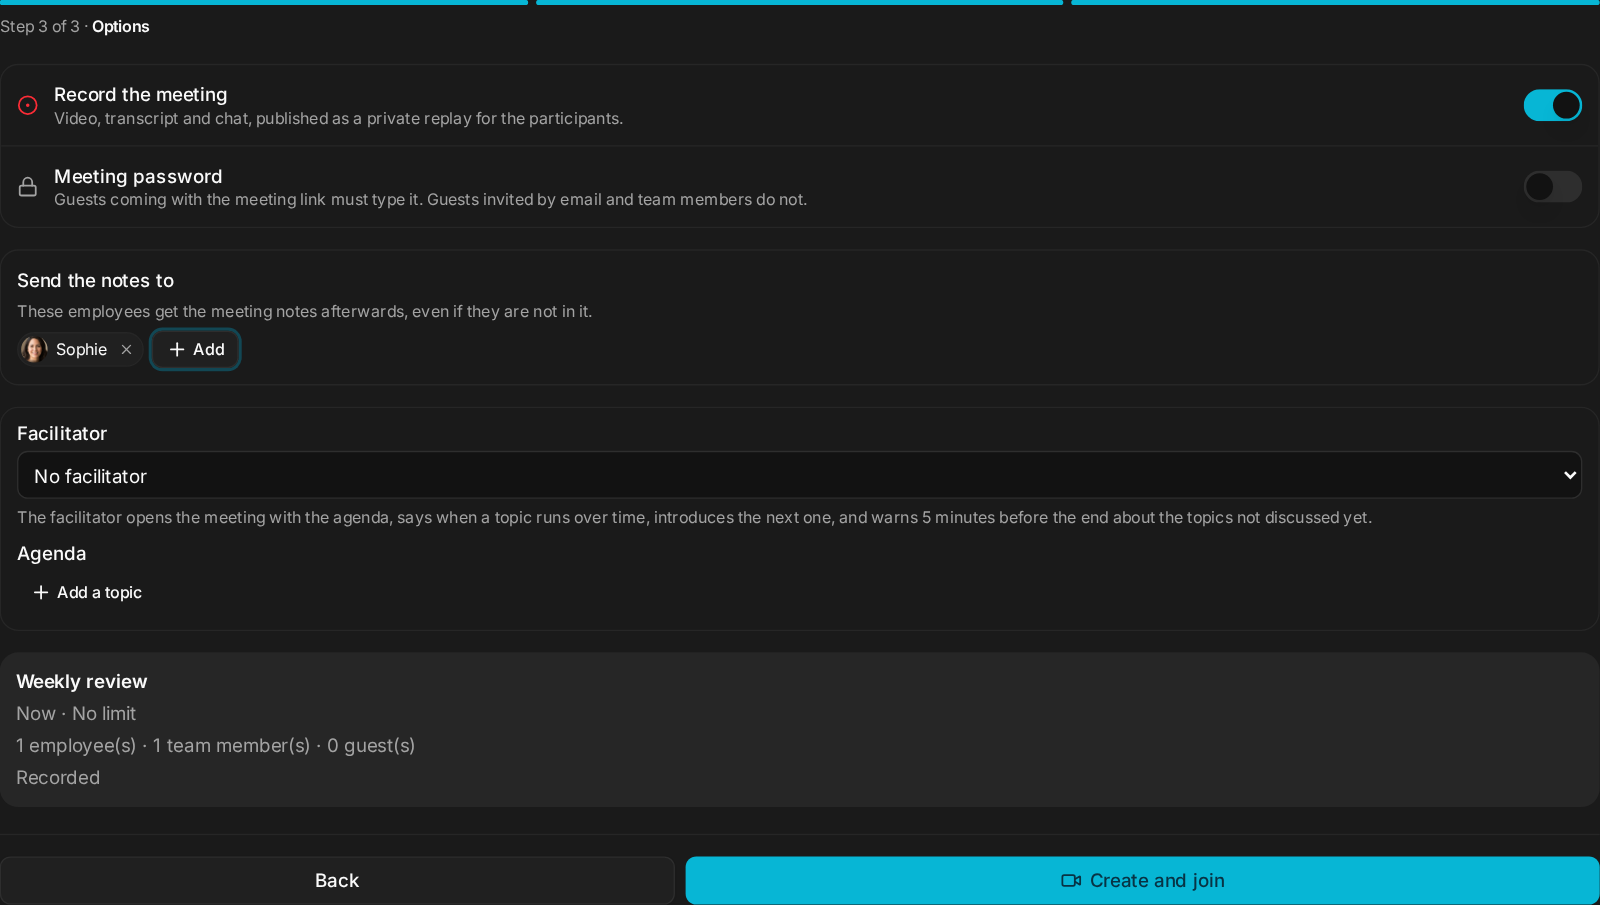The height and width of the screenshot is (905, 1600).
Task: Go back to the previous step
Action: tap(337, 880)
